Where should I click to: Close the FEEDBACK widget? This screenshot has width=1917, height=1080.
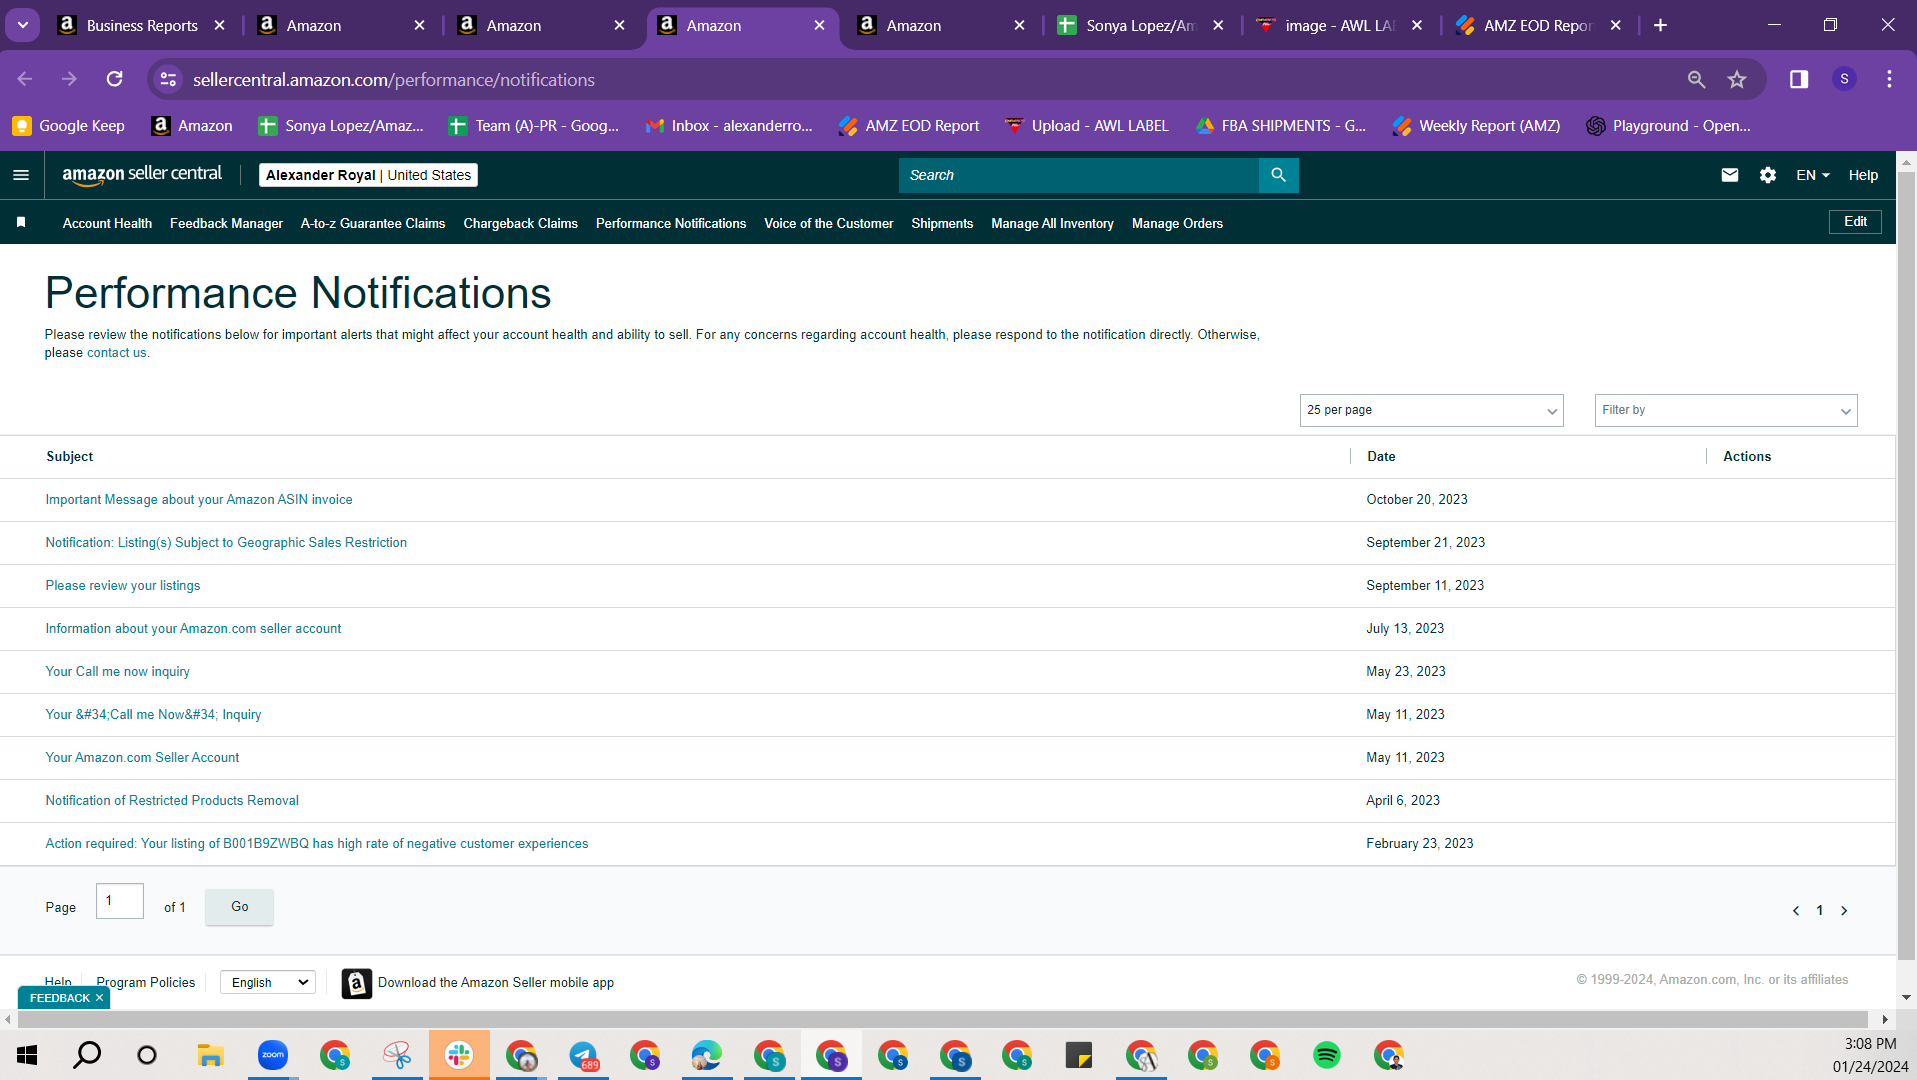pos(100,998)
